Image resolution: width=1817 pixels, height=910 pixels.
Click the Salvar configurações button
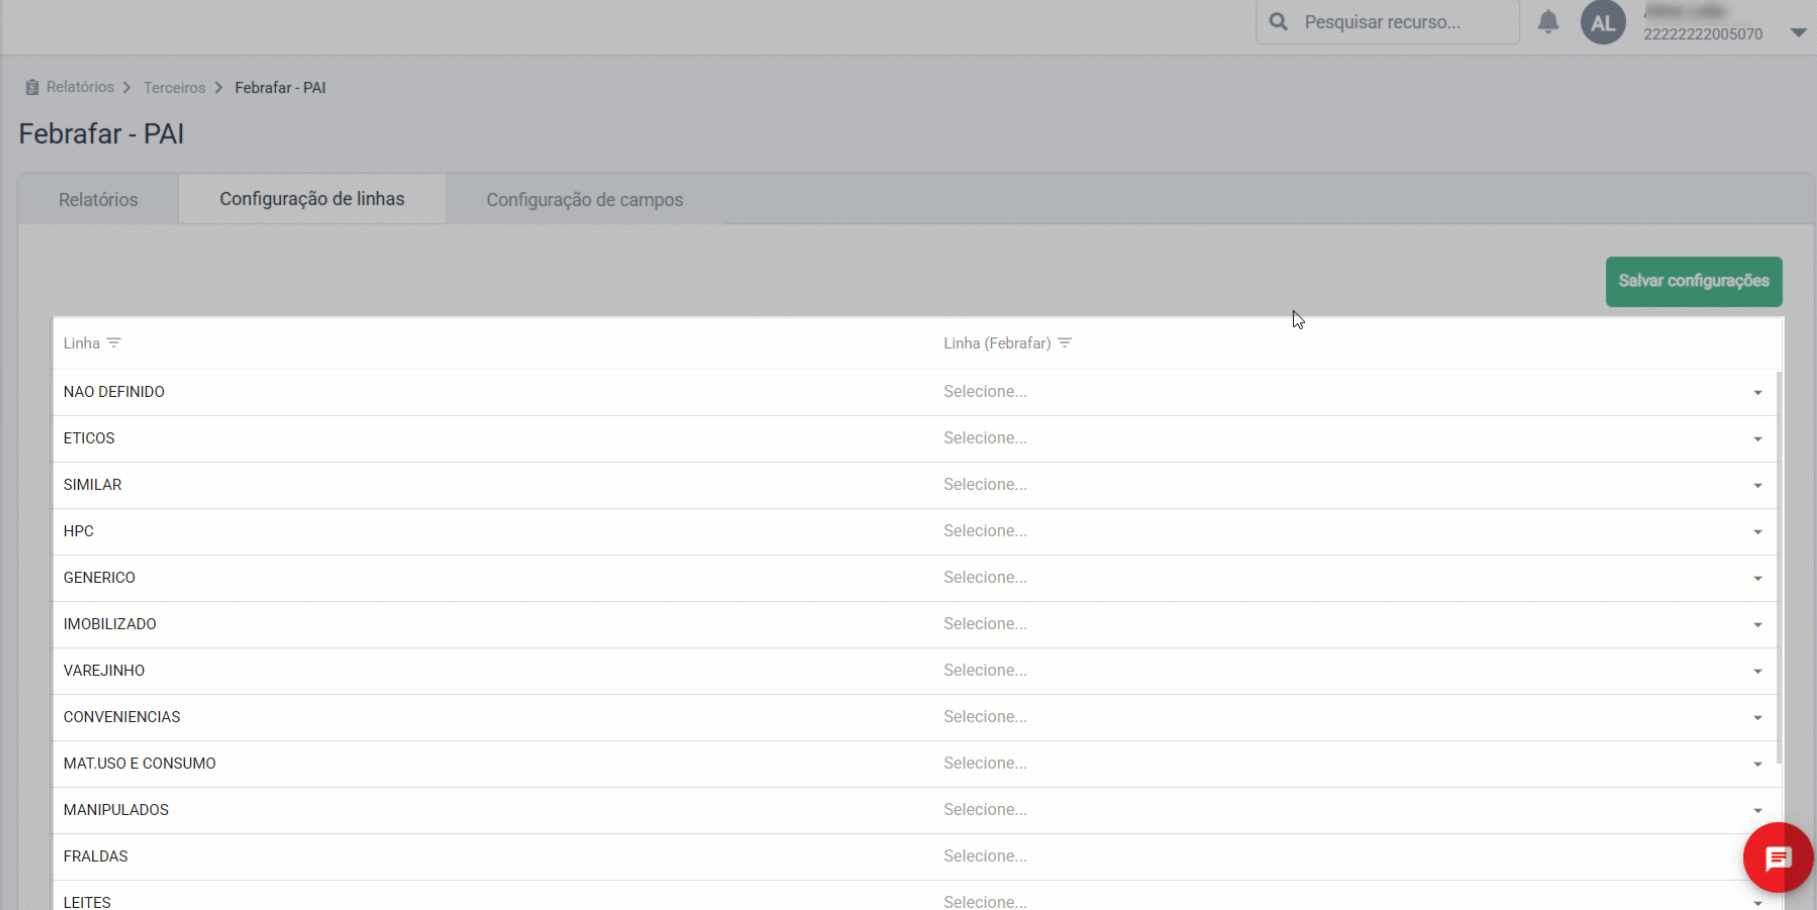(x=1694, y=281)
